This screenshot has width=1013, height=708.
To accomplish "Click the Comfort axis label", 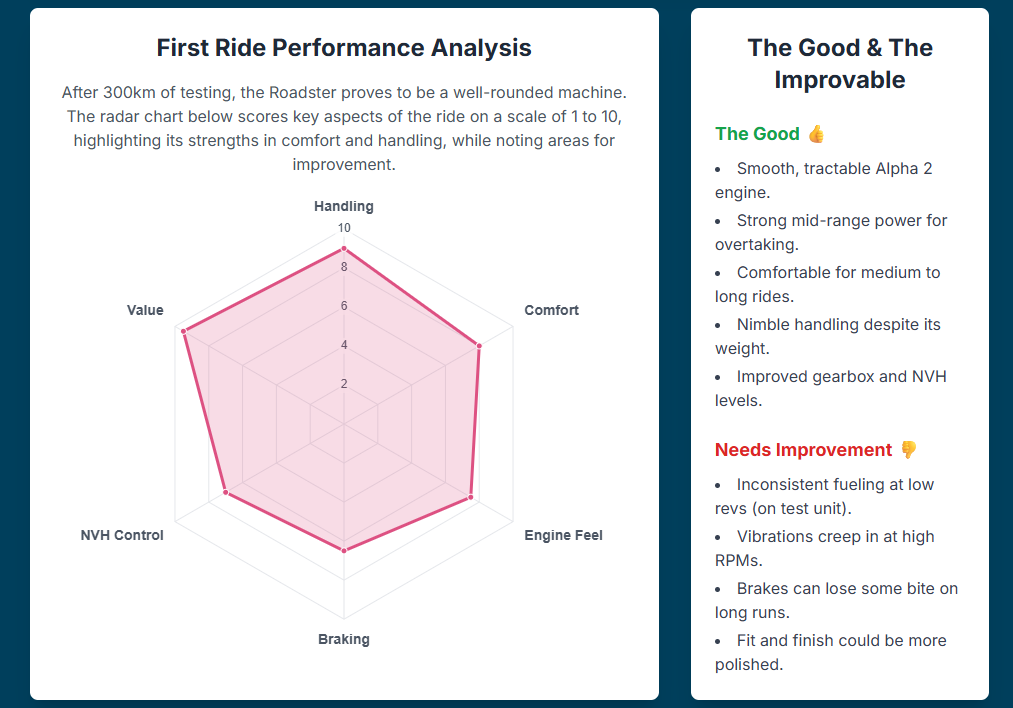I will [551, 310].
